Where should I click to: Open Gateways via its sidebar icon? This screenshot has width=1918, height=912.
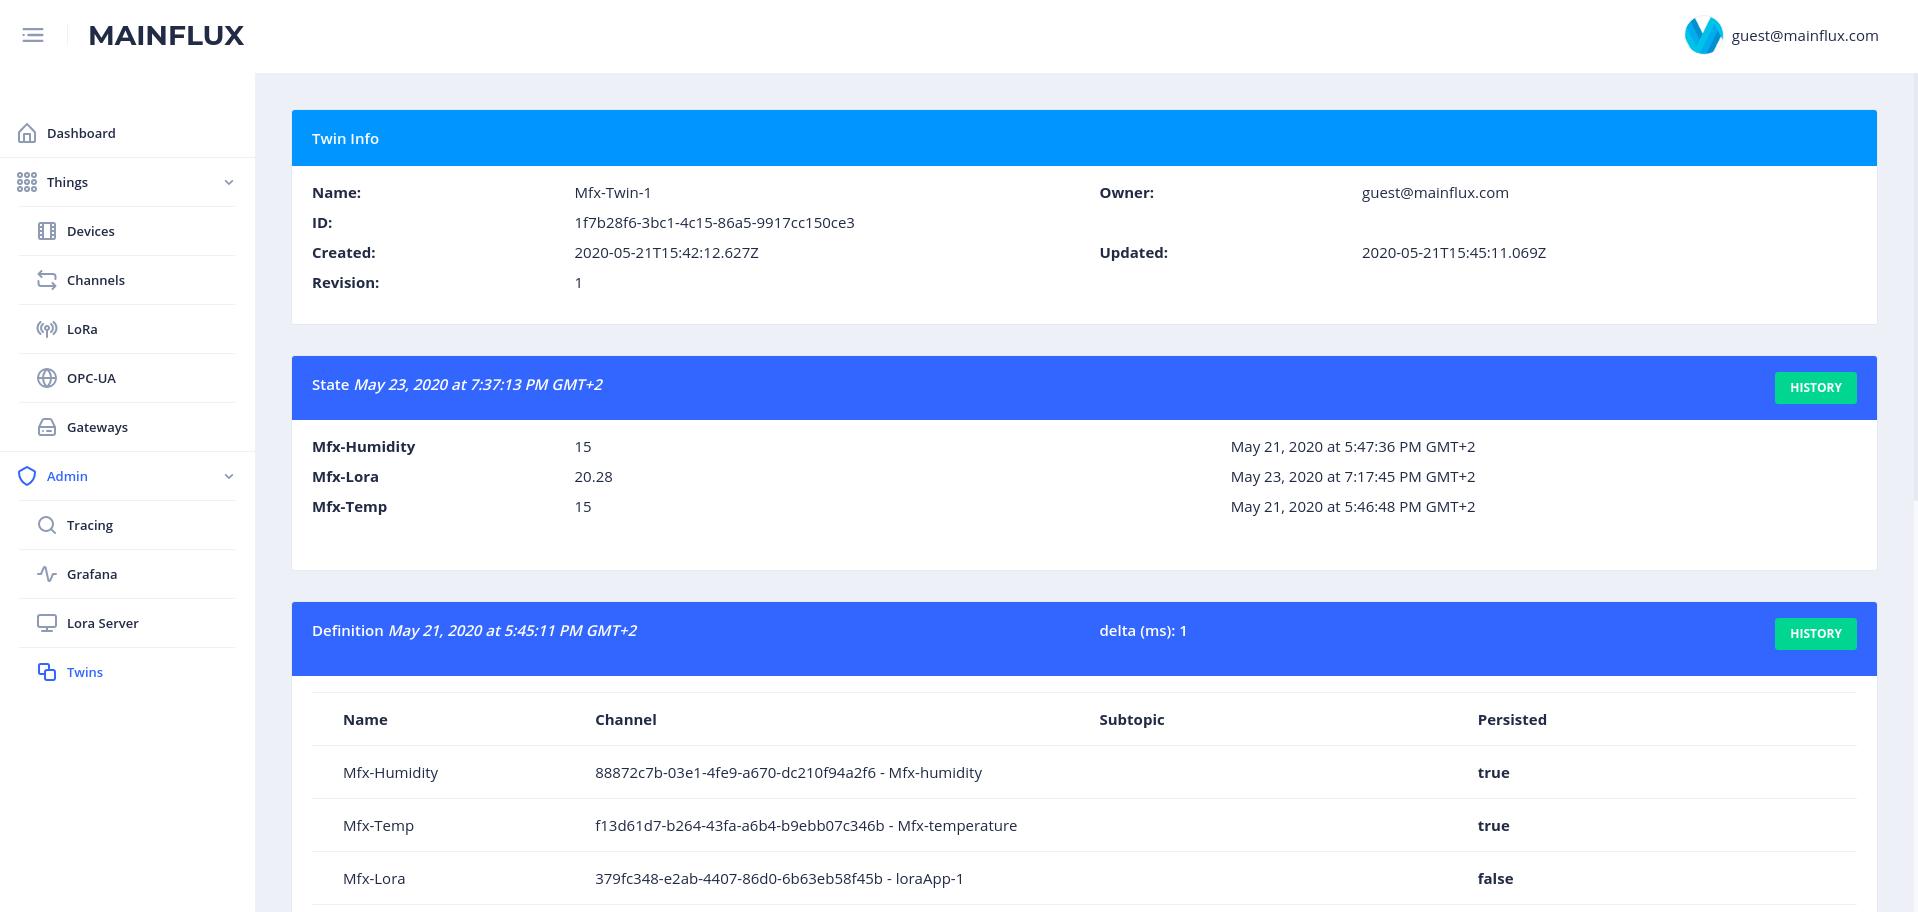(x=46, y=426)
